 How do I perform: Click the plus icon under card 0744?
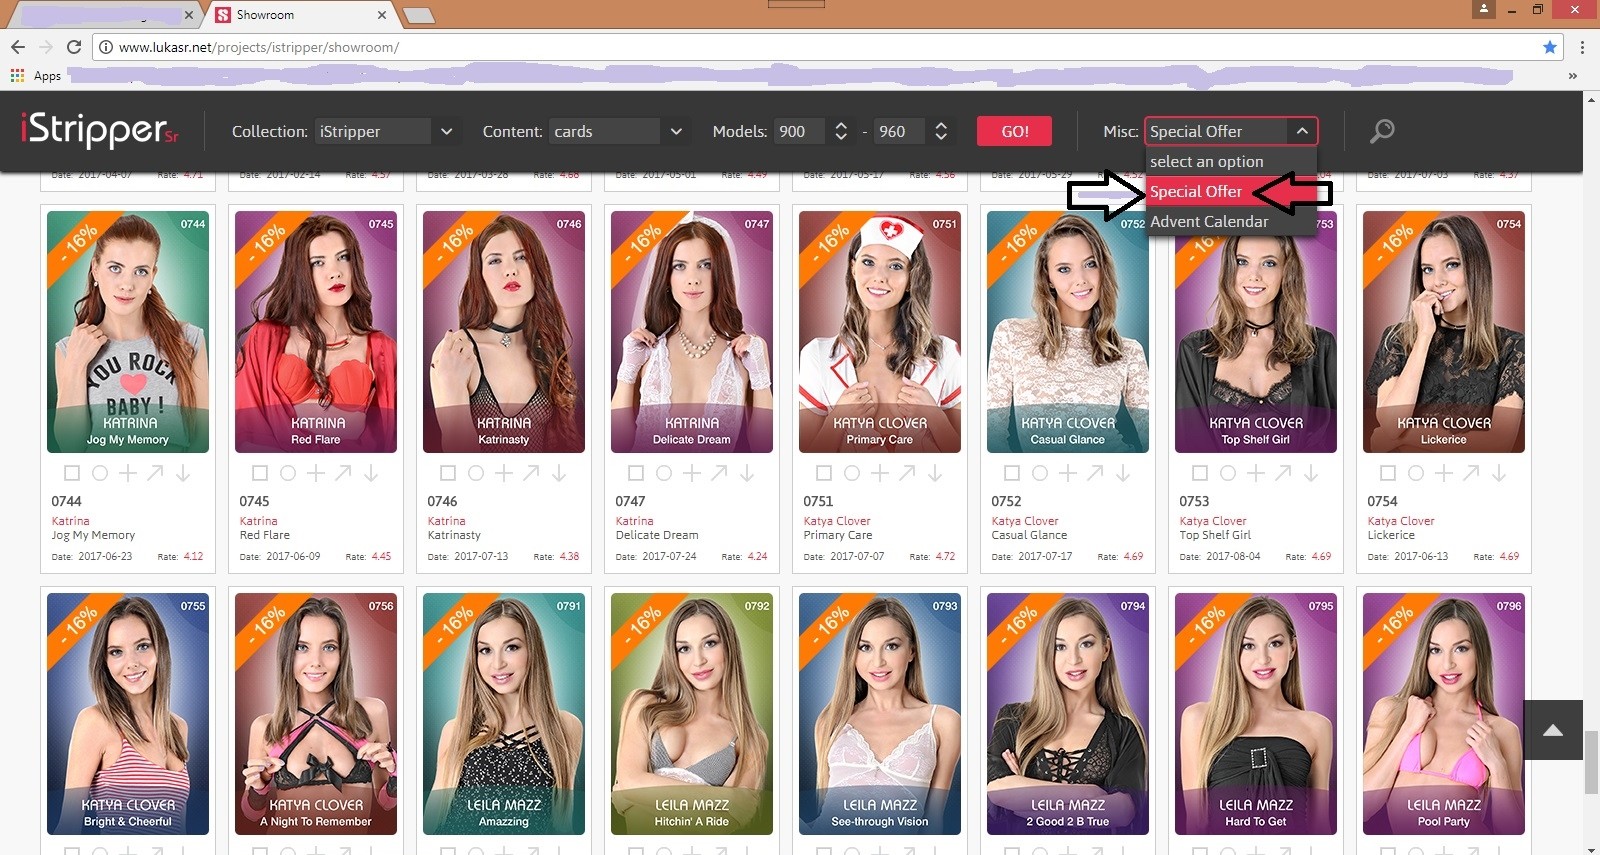pos(127,473)
